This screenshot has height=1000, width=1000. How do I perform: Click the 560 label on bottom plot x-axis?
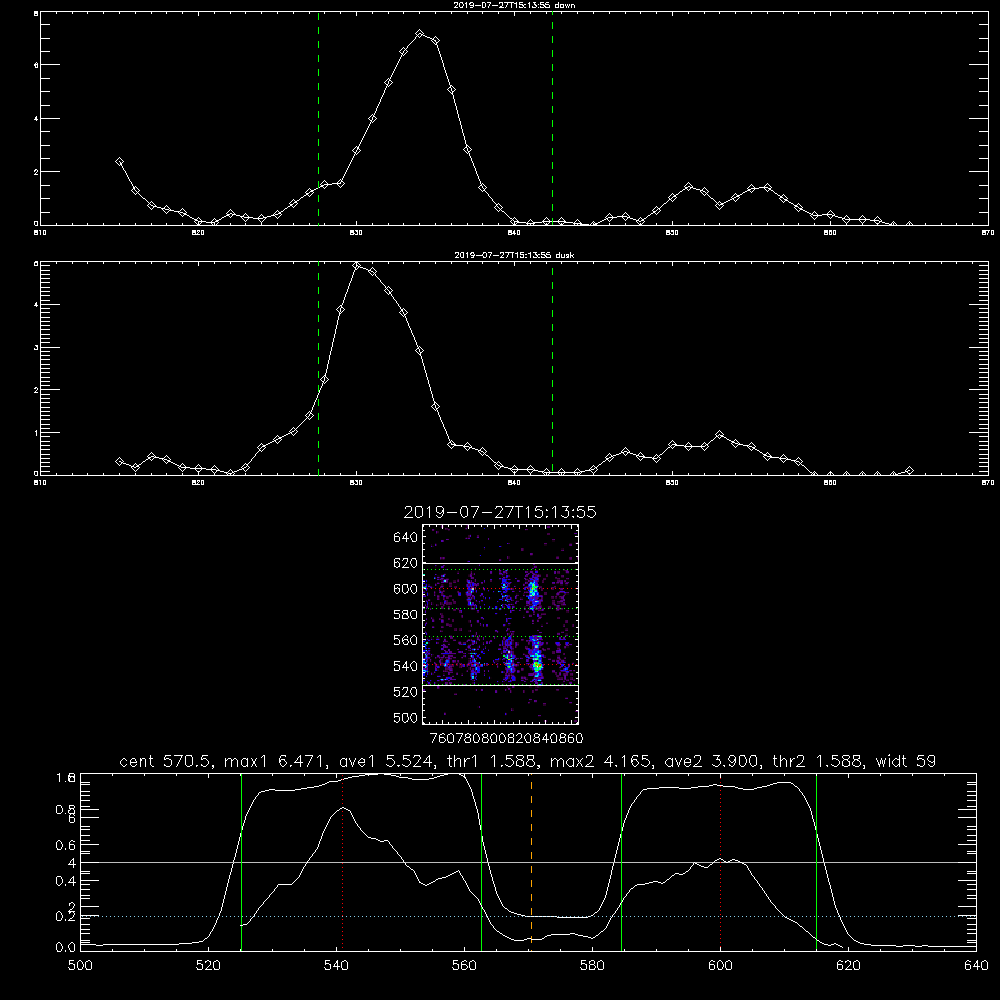pyautogui.click(x=464, y=966)
